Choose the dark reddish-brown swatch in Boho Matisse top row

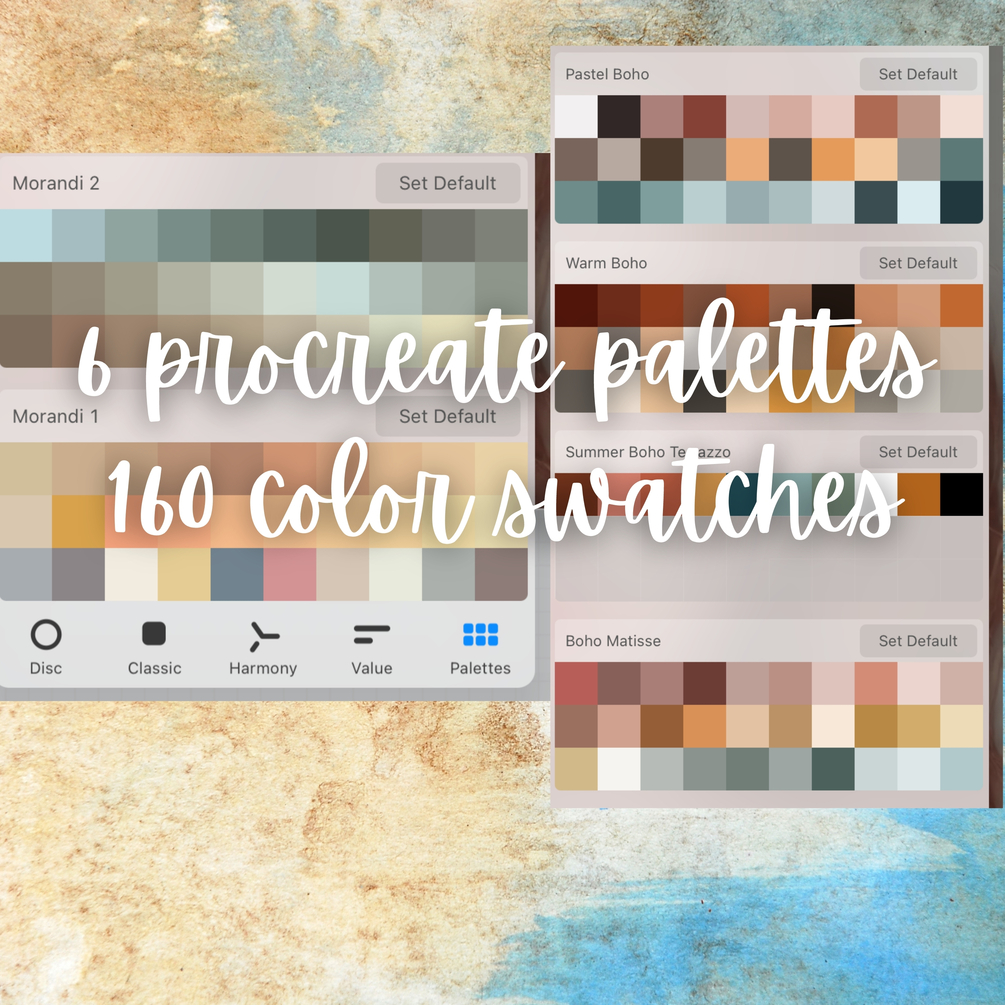tap(704, 683)
